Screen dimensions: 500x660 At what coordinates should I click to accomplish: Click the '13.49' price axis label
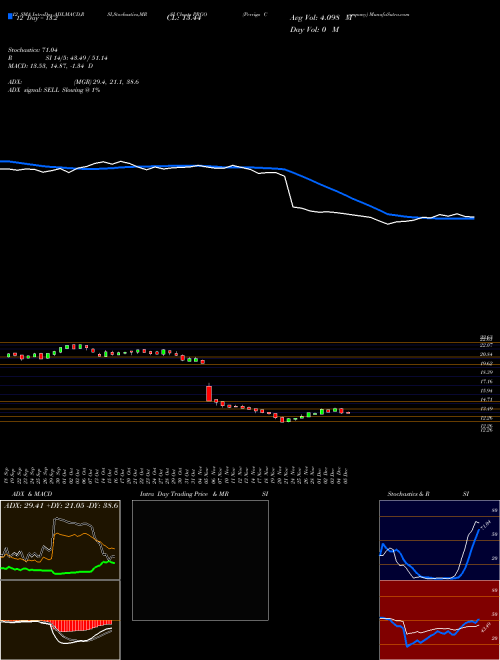tap(487, 409)
